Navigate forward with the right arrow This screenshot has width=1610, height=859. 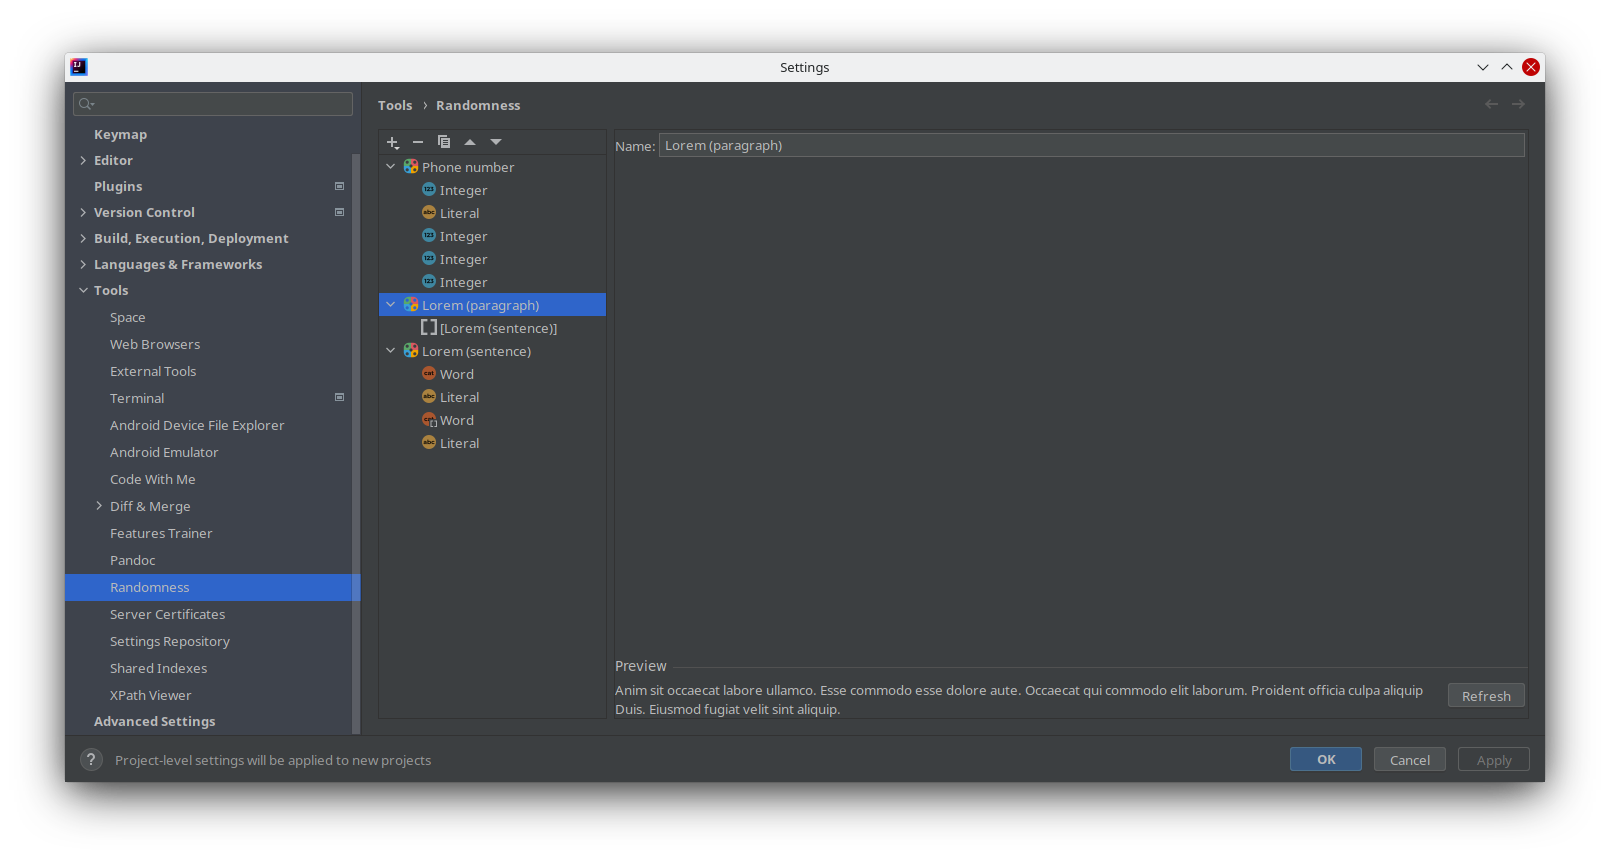pos(1518,104)
